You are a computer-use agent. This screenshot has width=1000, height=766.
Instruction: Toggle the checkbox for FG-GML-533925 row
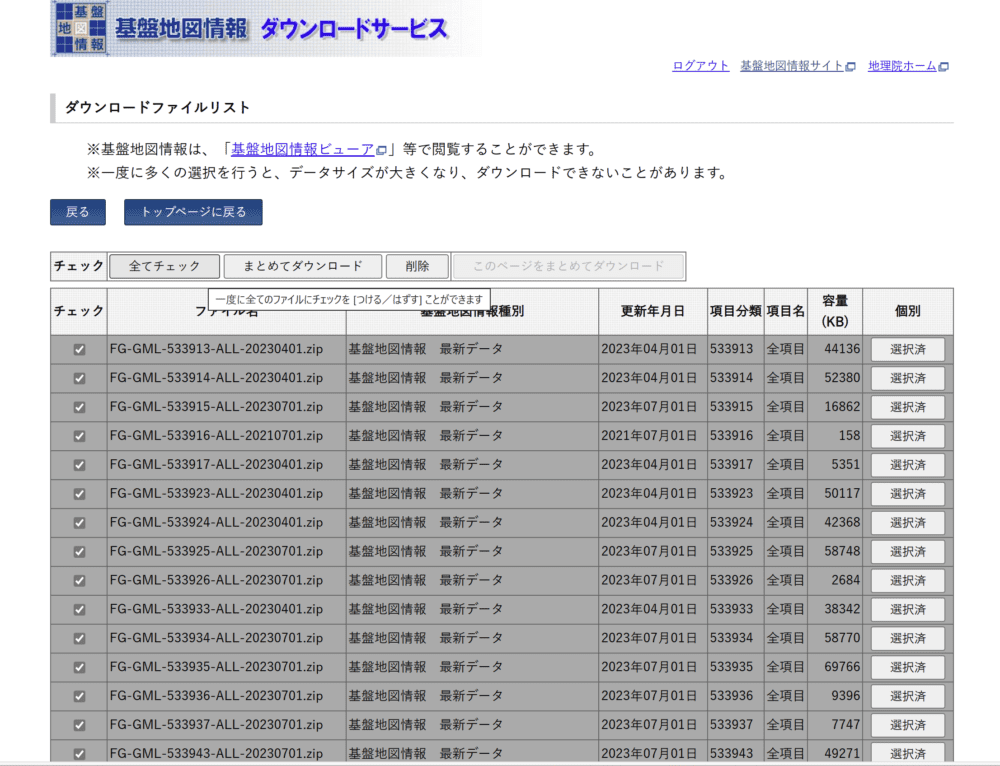79,552
